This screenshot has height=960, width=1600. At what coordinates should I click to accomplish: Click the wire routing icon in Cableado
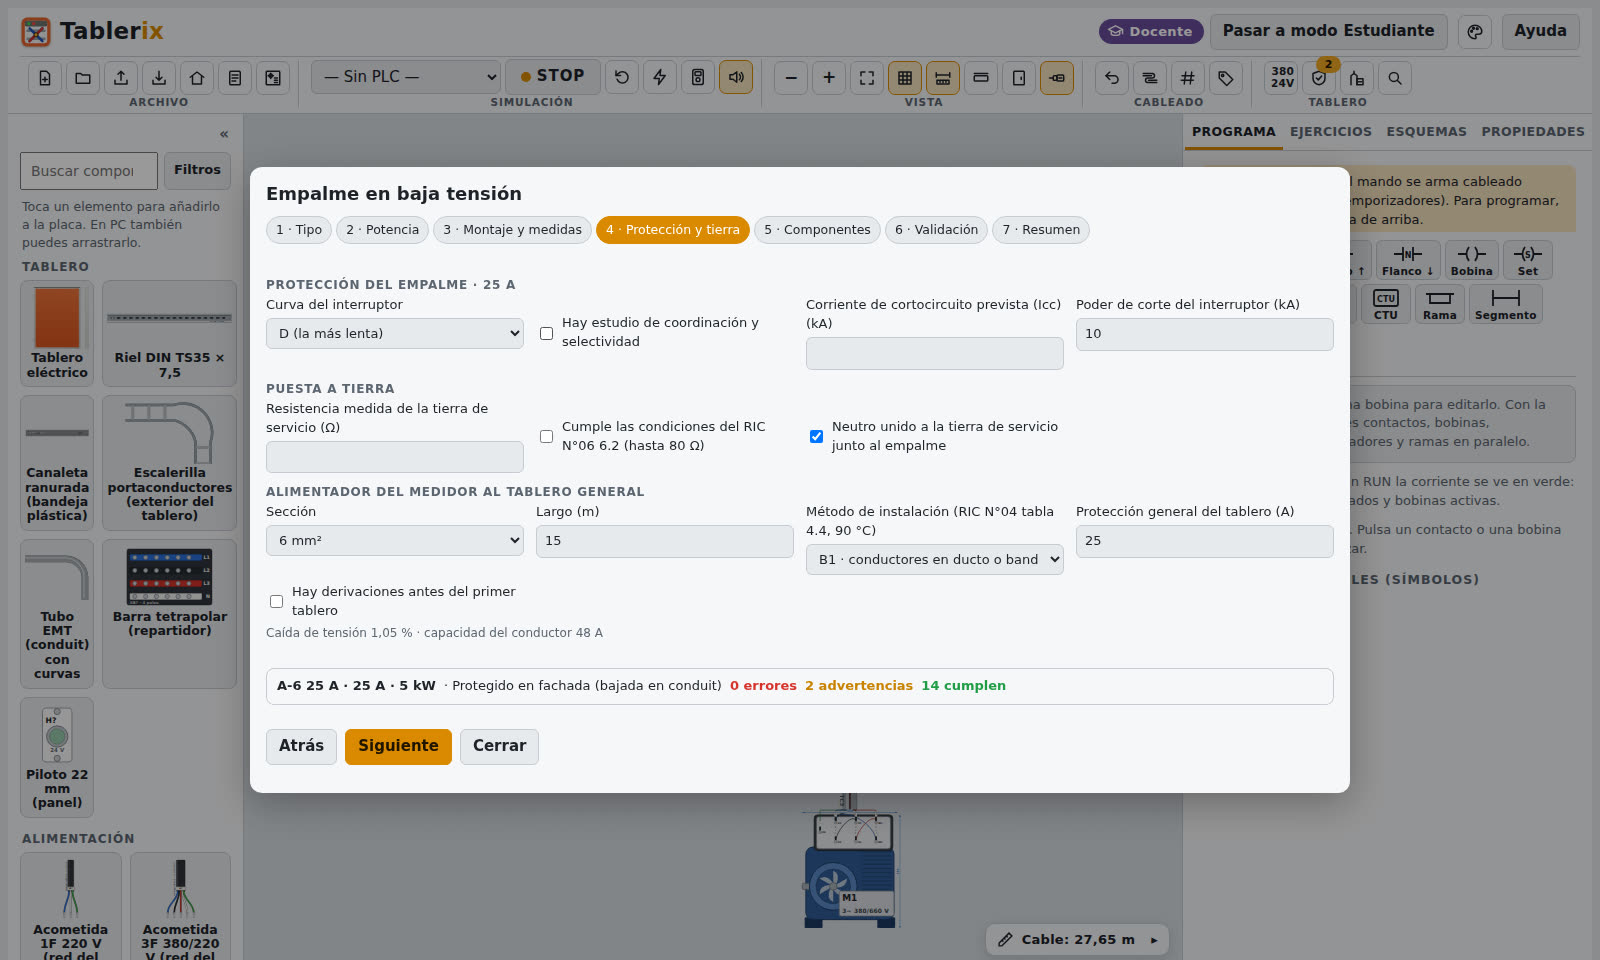[1150, 78]
